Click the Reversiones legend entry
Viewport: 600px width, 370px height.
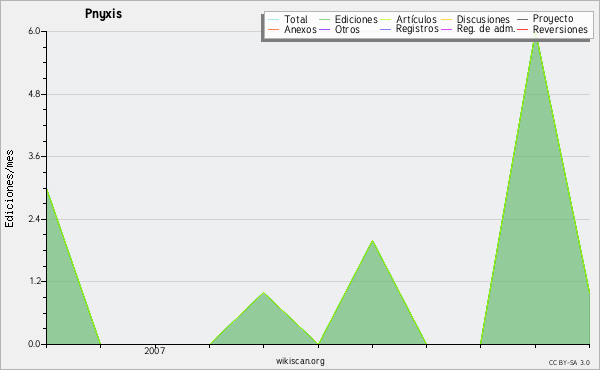click(x=553, y=29)
